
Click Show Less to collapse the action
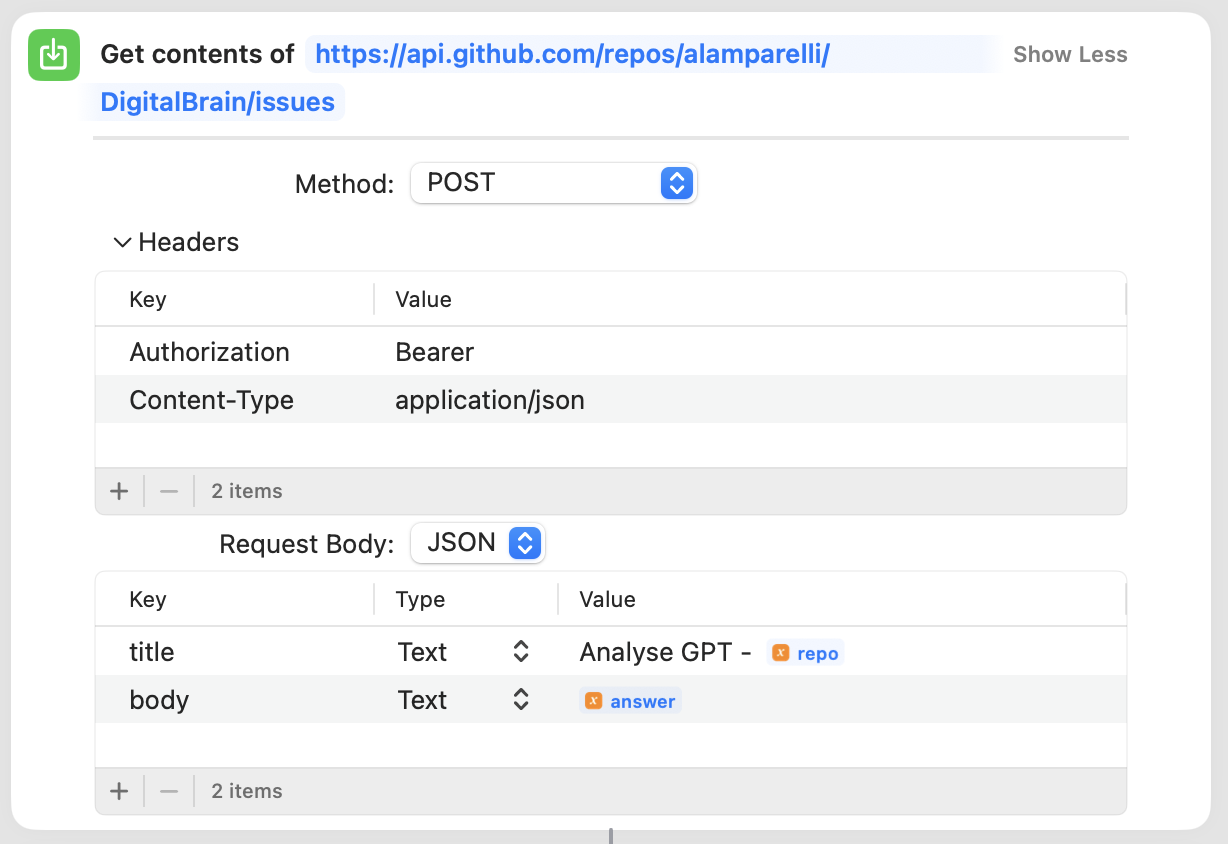pyautogui.click(x=1069, y=54)
